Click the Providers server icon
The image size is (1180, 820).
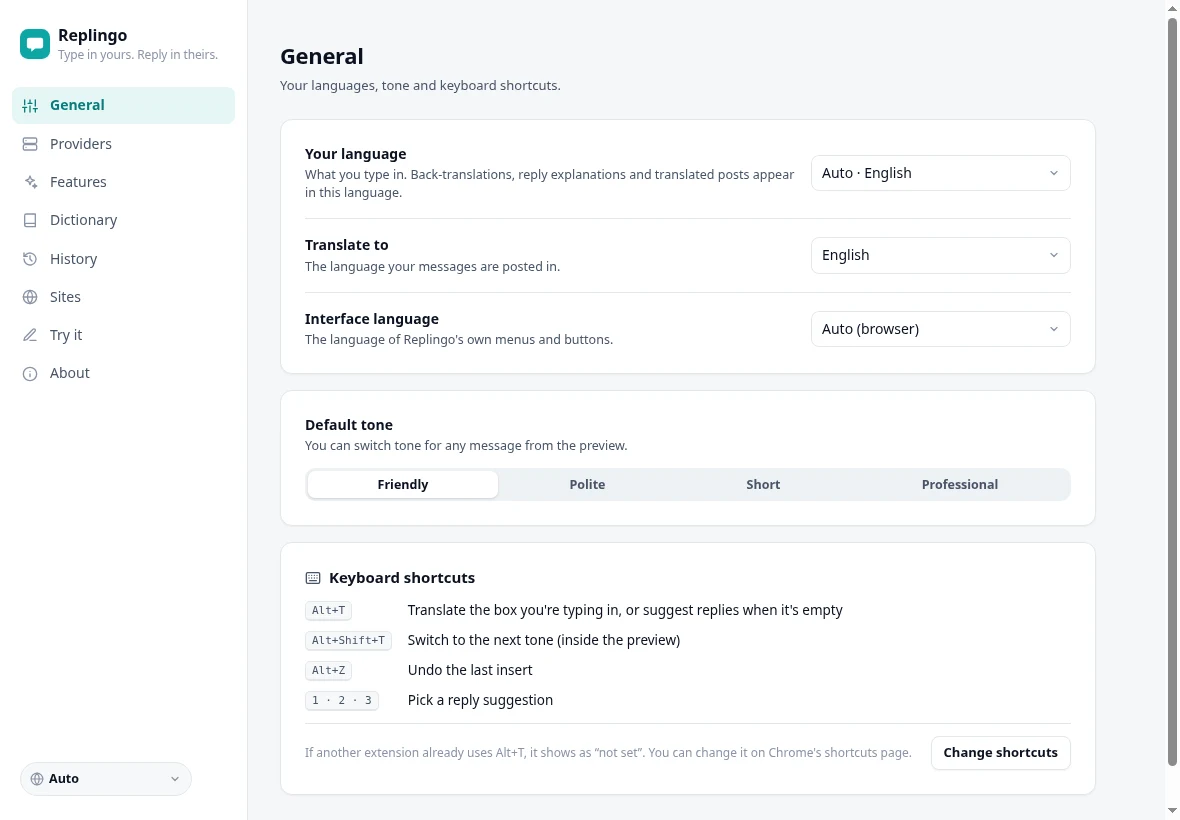tap(30, 144)
